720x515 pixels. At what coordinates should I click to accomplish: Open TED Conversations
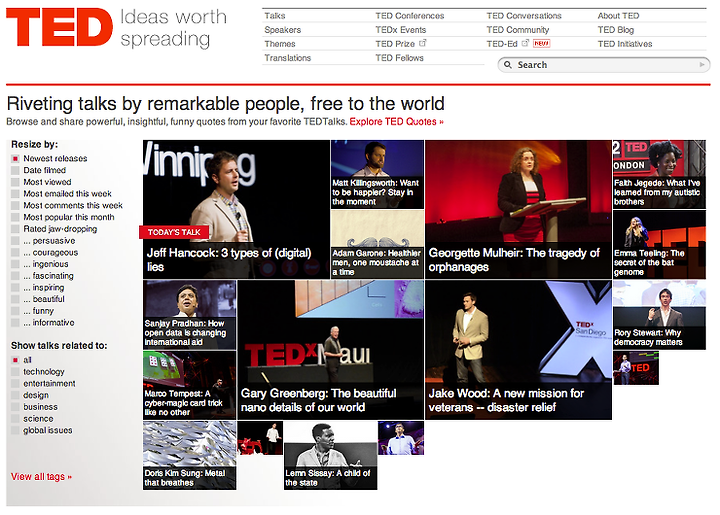524,16
